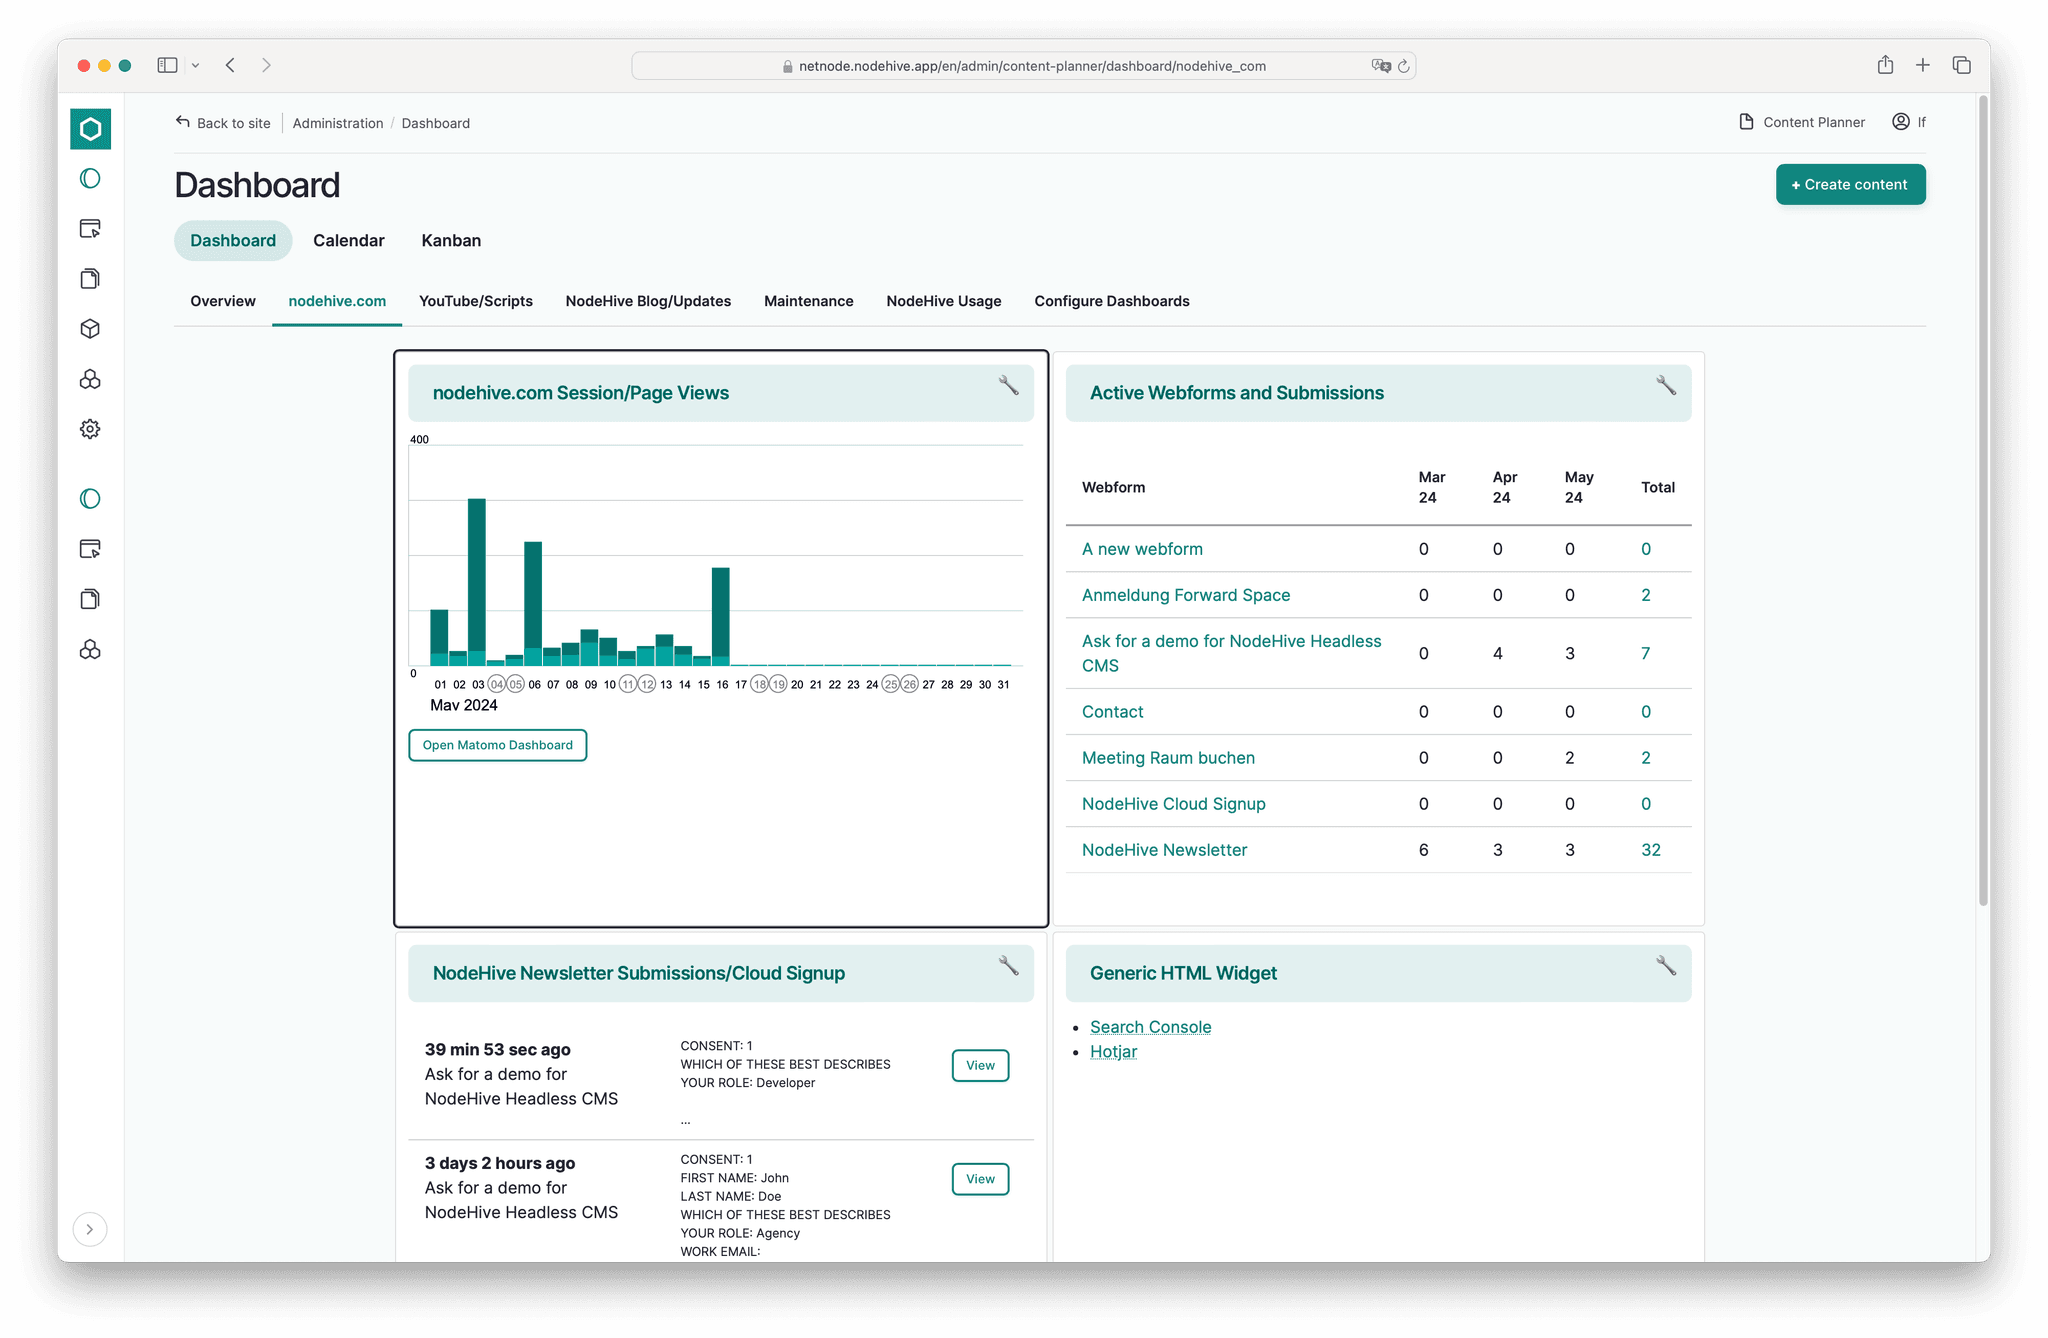Open the YouTube/Scripts tab
This screenshot has width=2048, height=1338.
(476, 301)
